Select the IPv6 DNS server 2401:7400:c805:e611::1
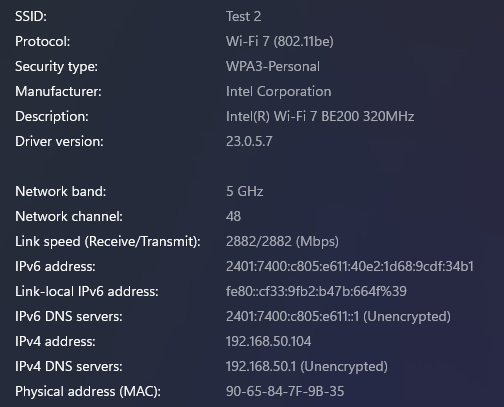This screenshot has height=407, width=504. pos(293,316)
